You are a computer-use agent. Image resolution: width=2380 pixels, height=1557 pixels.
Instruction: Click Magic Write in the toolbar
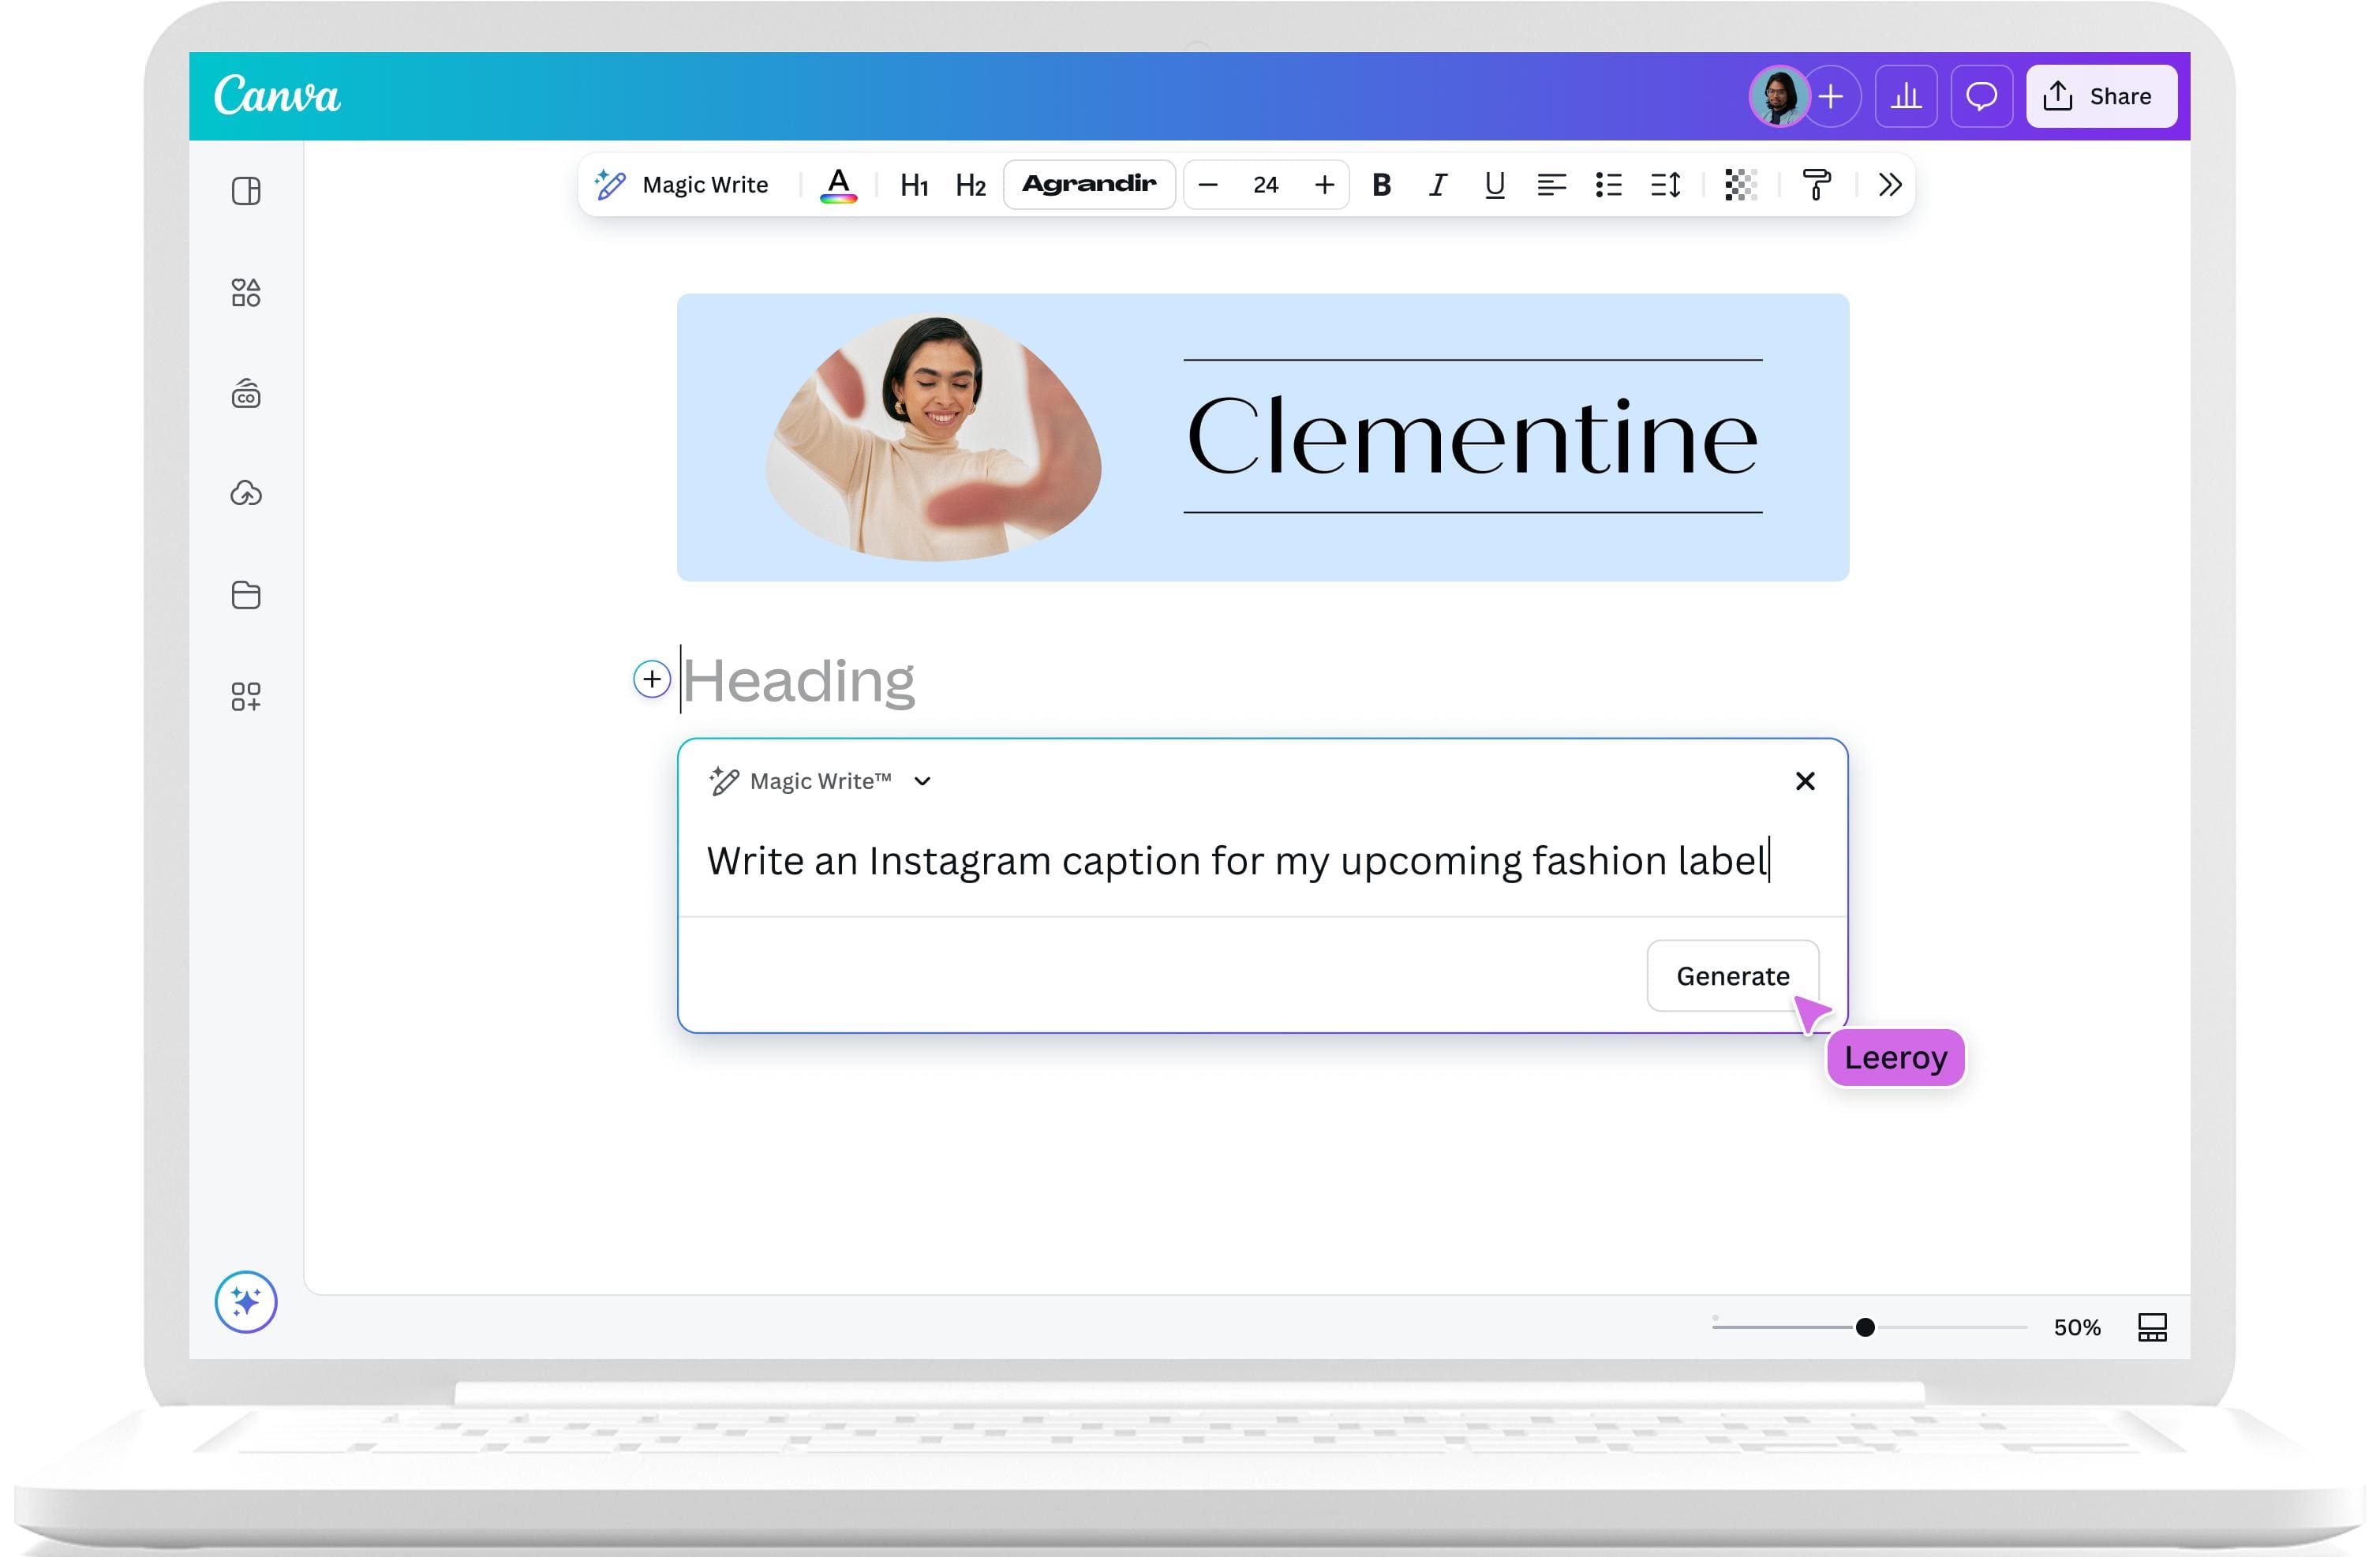tap(682, 185)
